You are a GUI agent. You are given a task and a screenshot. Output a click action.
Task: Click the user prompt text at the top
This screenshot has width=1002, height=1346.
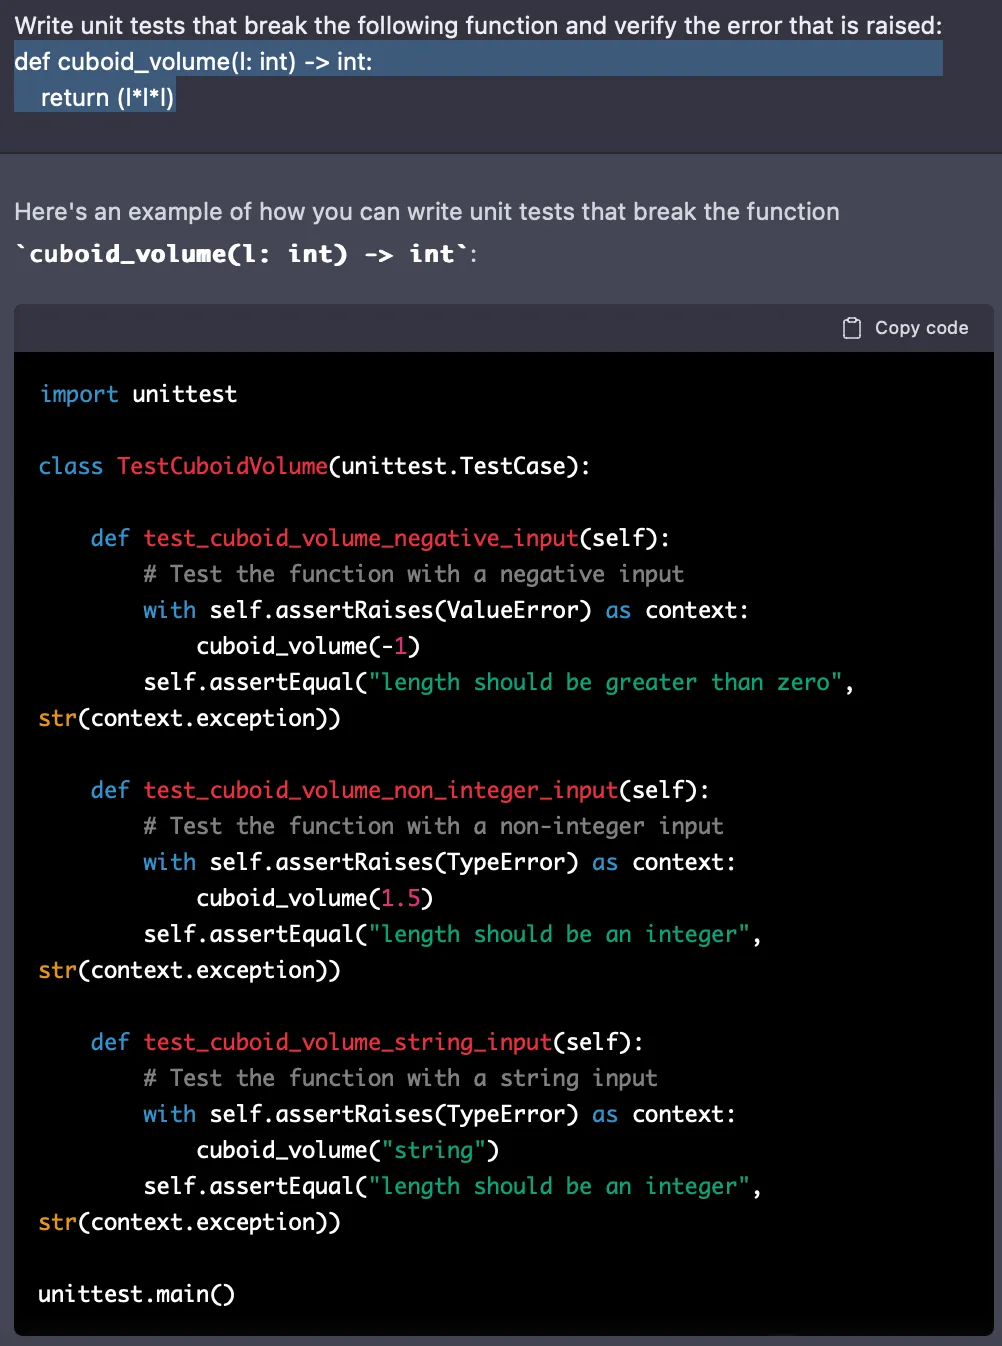[478, 26]
